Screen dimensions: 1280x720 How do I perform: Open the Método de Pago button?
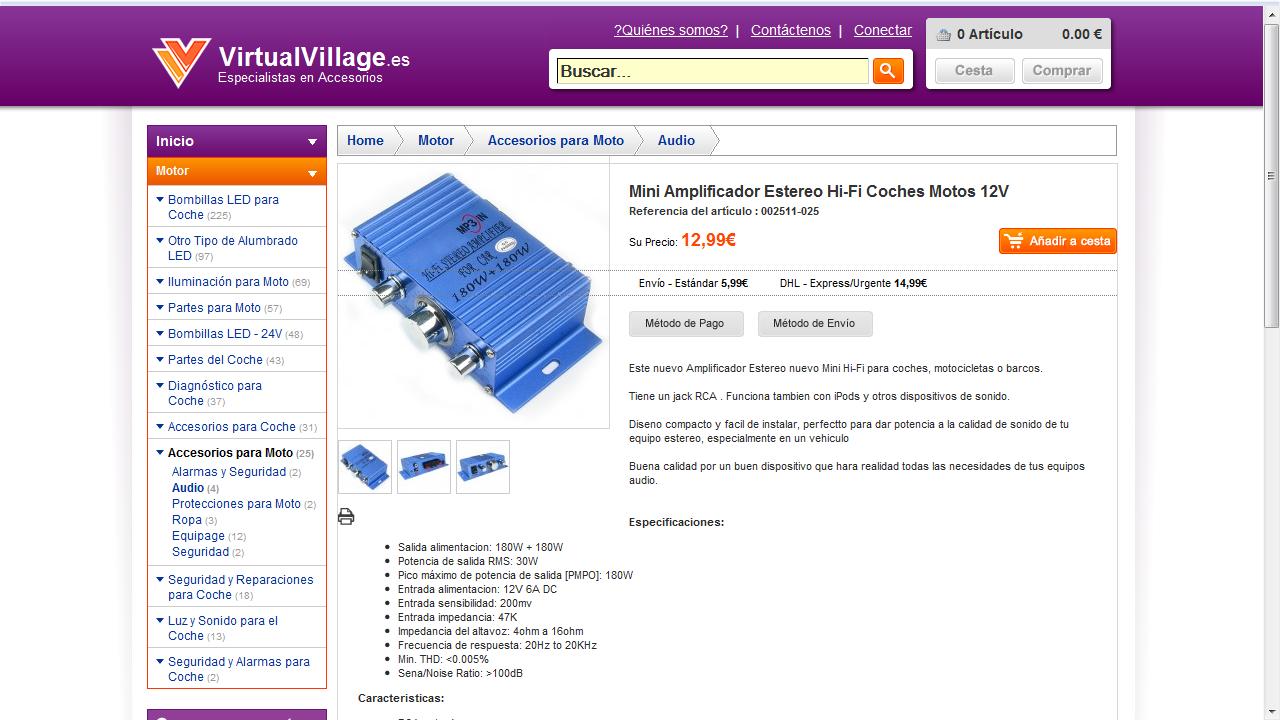coord(685,324)
